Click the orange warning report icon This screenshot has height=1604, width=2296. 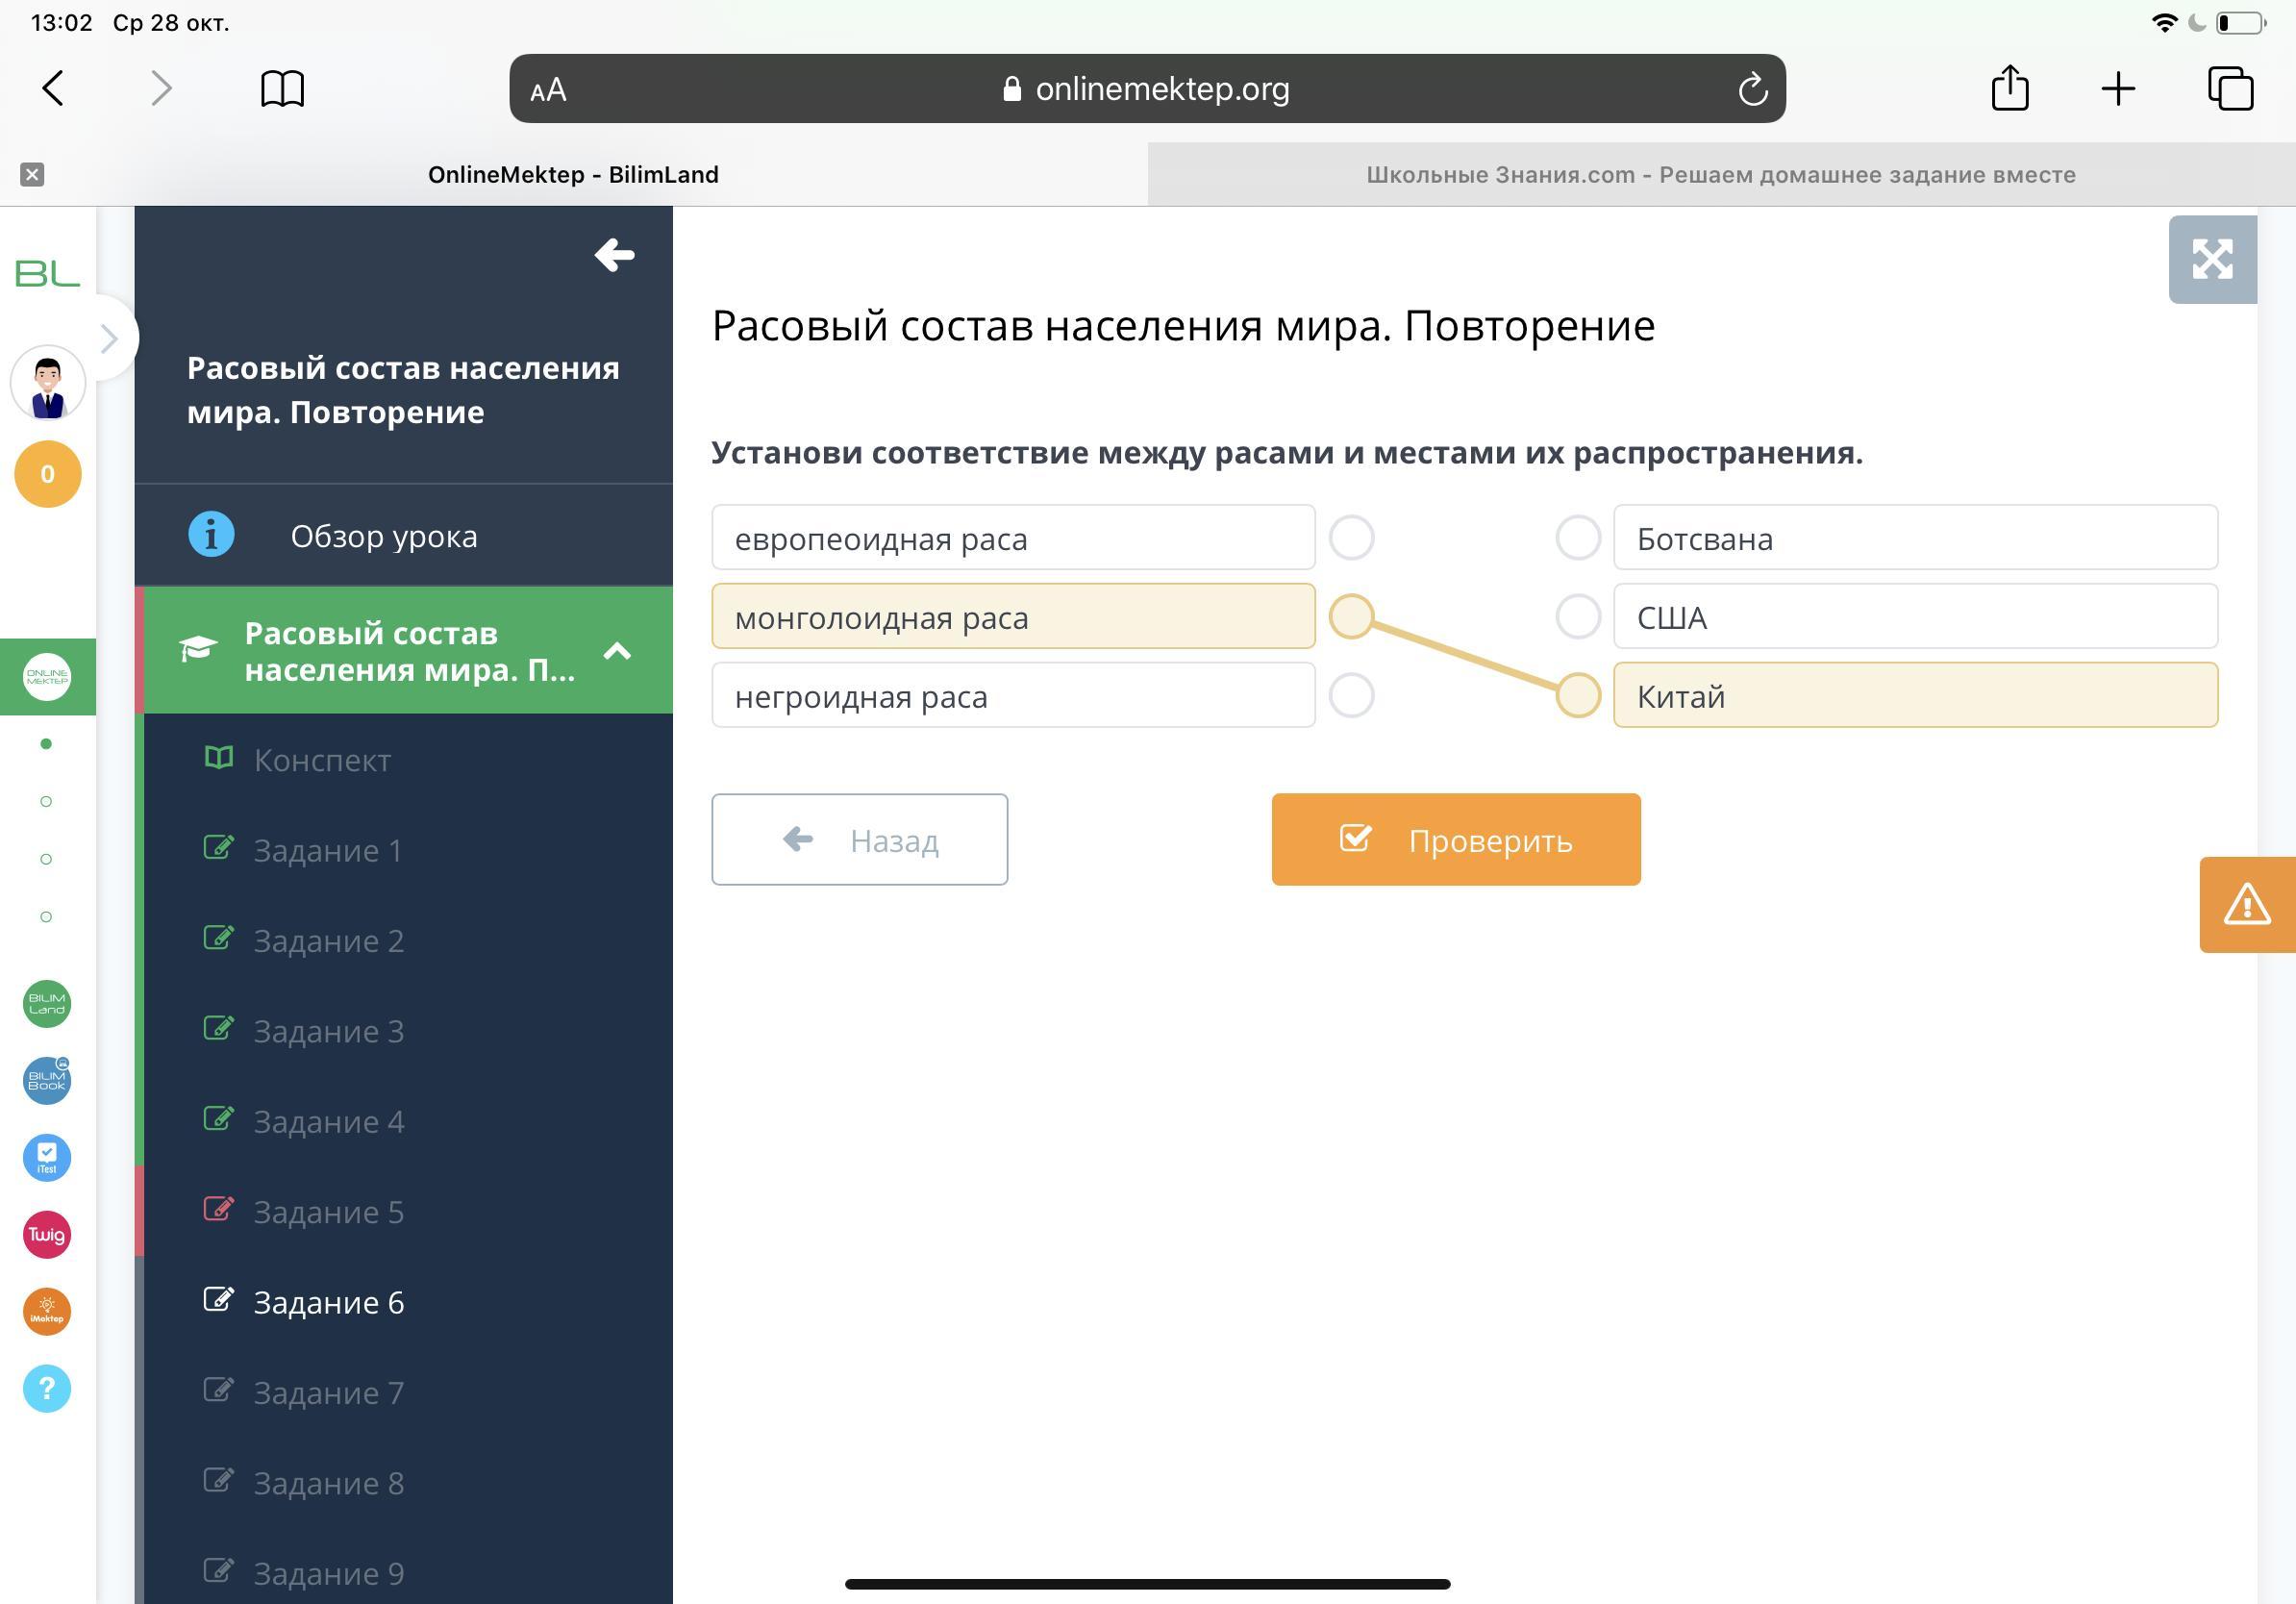tap(2246, 904)
